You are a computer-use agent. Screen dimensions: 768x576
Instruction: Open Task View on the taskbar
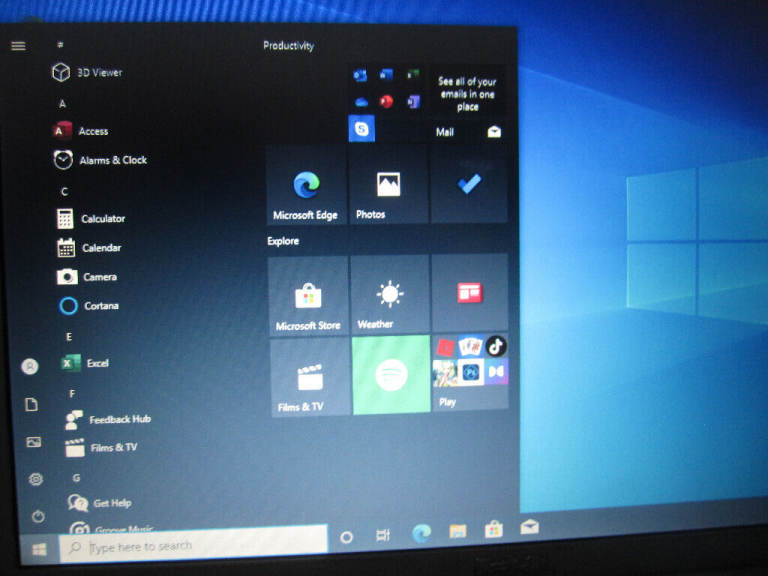[x=382, y=536]
